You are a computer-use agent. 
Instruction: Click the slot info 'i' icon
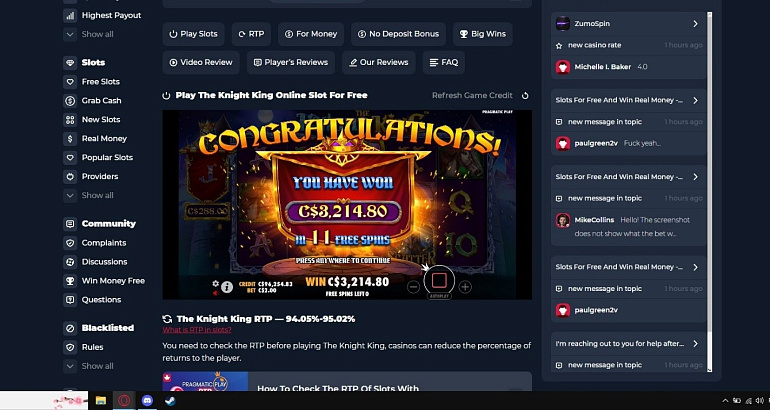coord(227,287)
